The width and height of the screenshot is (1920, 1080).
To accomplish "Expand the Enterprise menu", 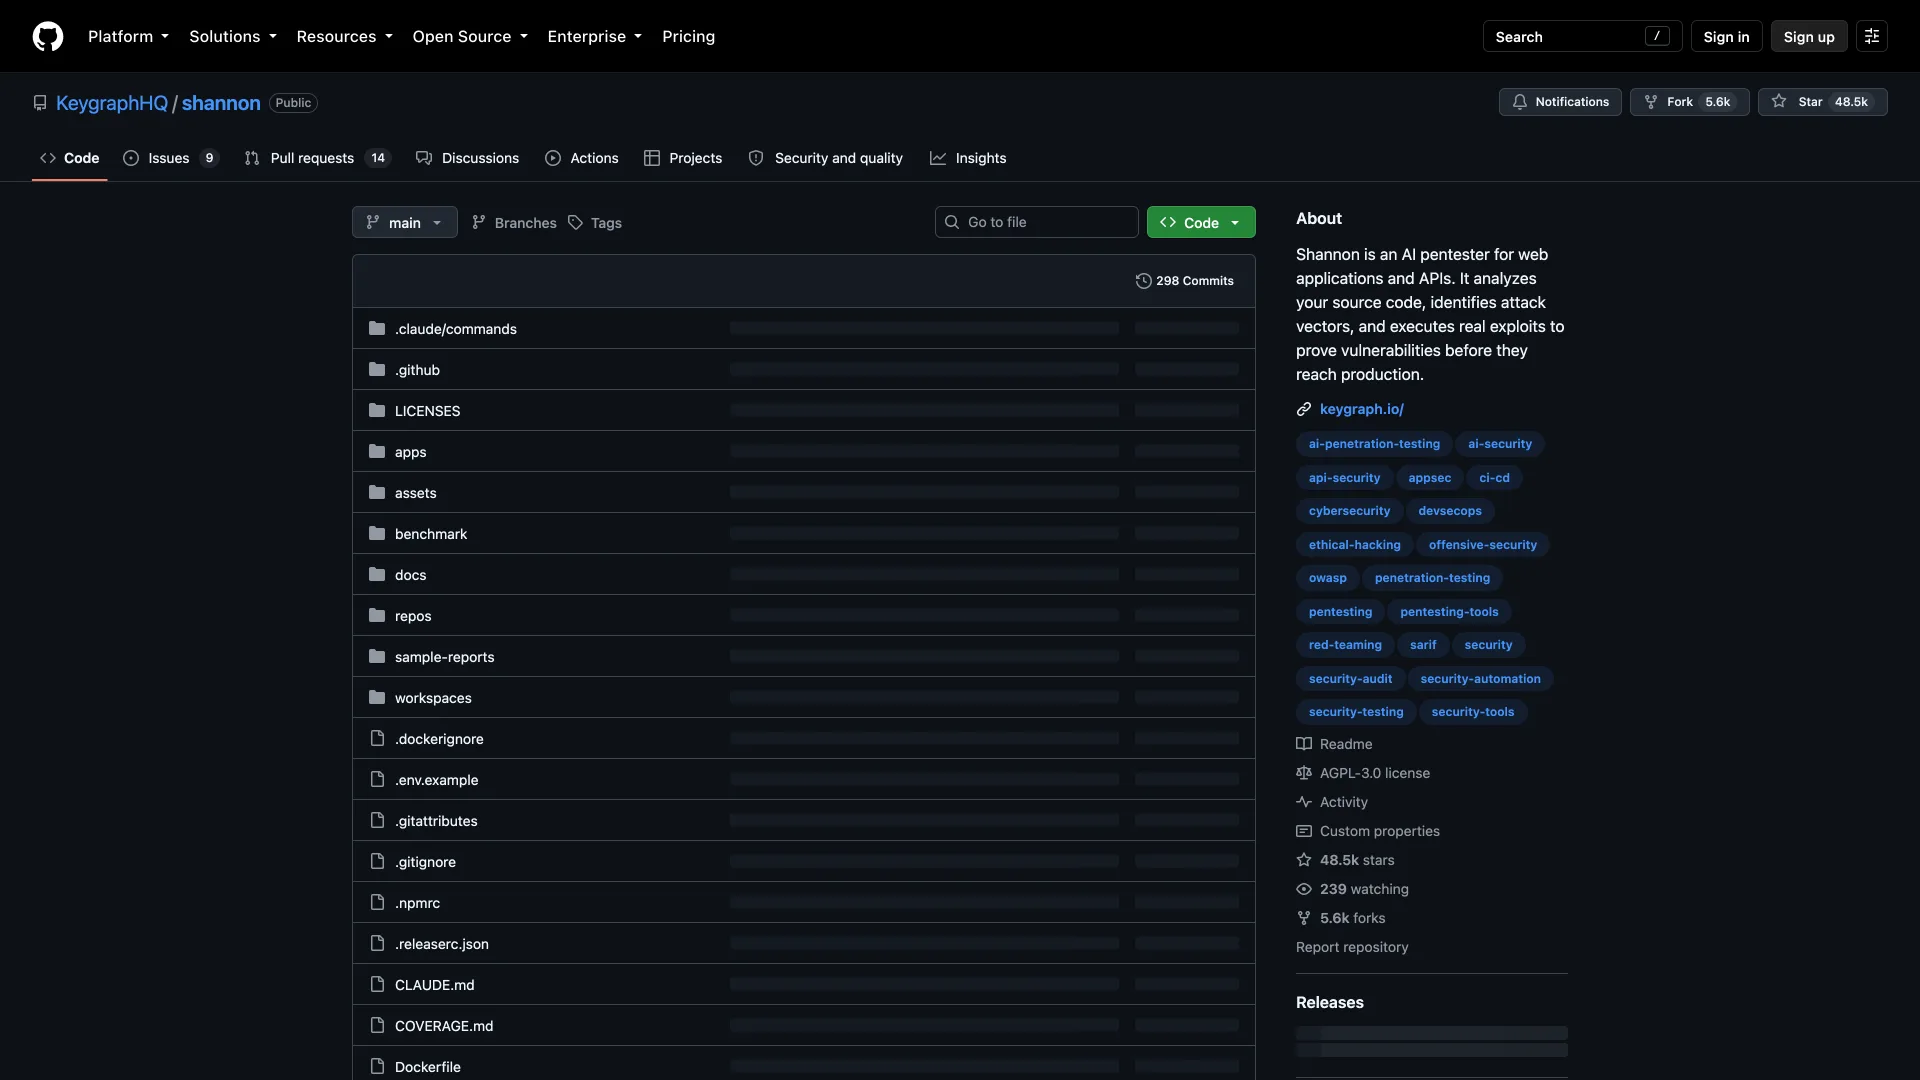I will tap(595, 36).
